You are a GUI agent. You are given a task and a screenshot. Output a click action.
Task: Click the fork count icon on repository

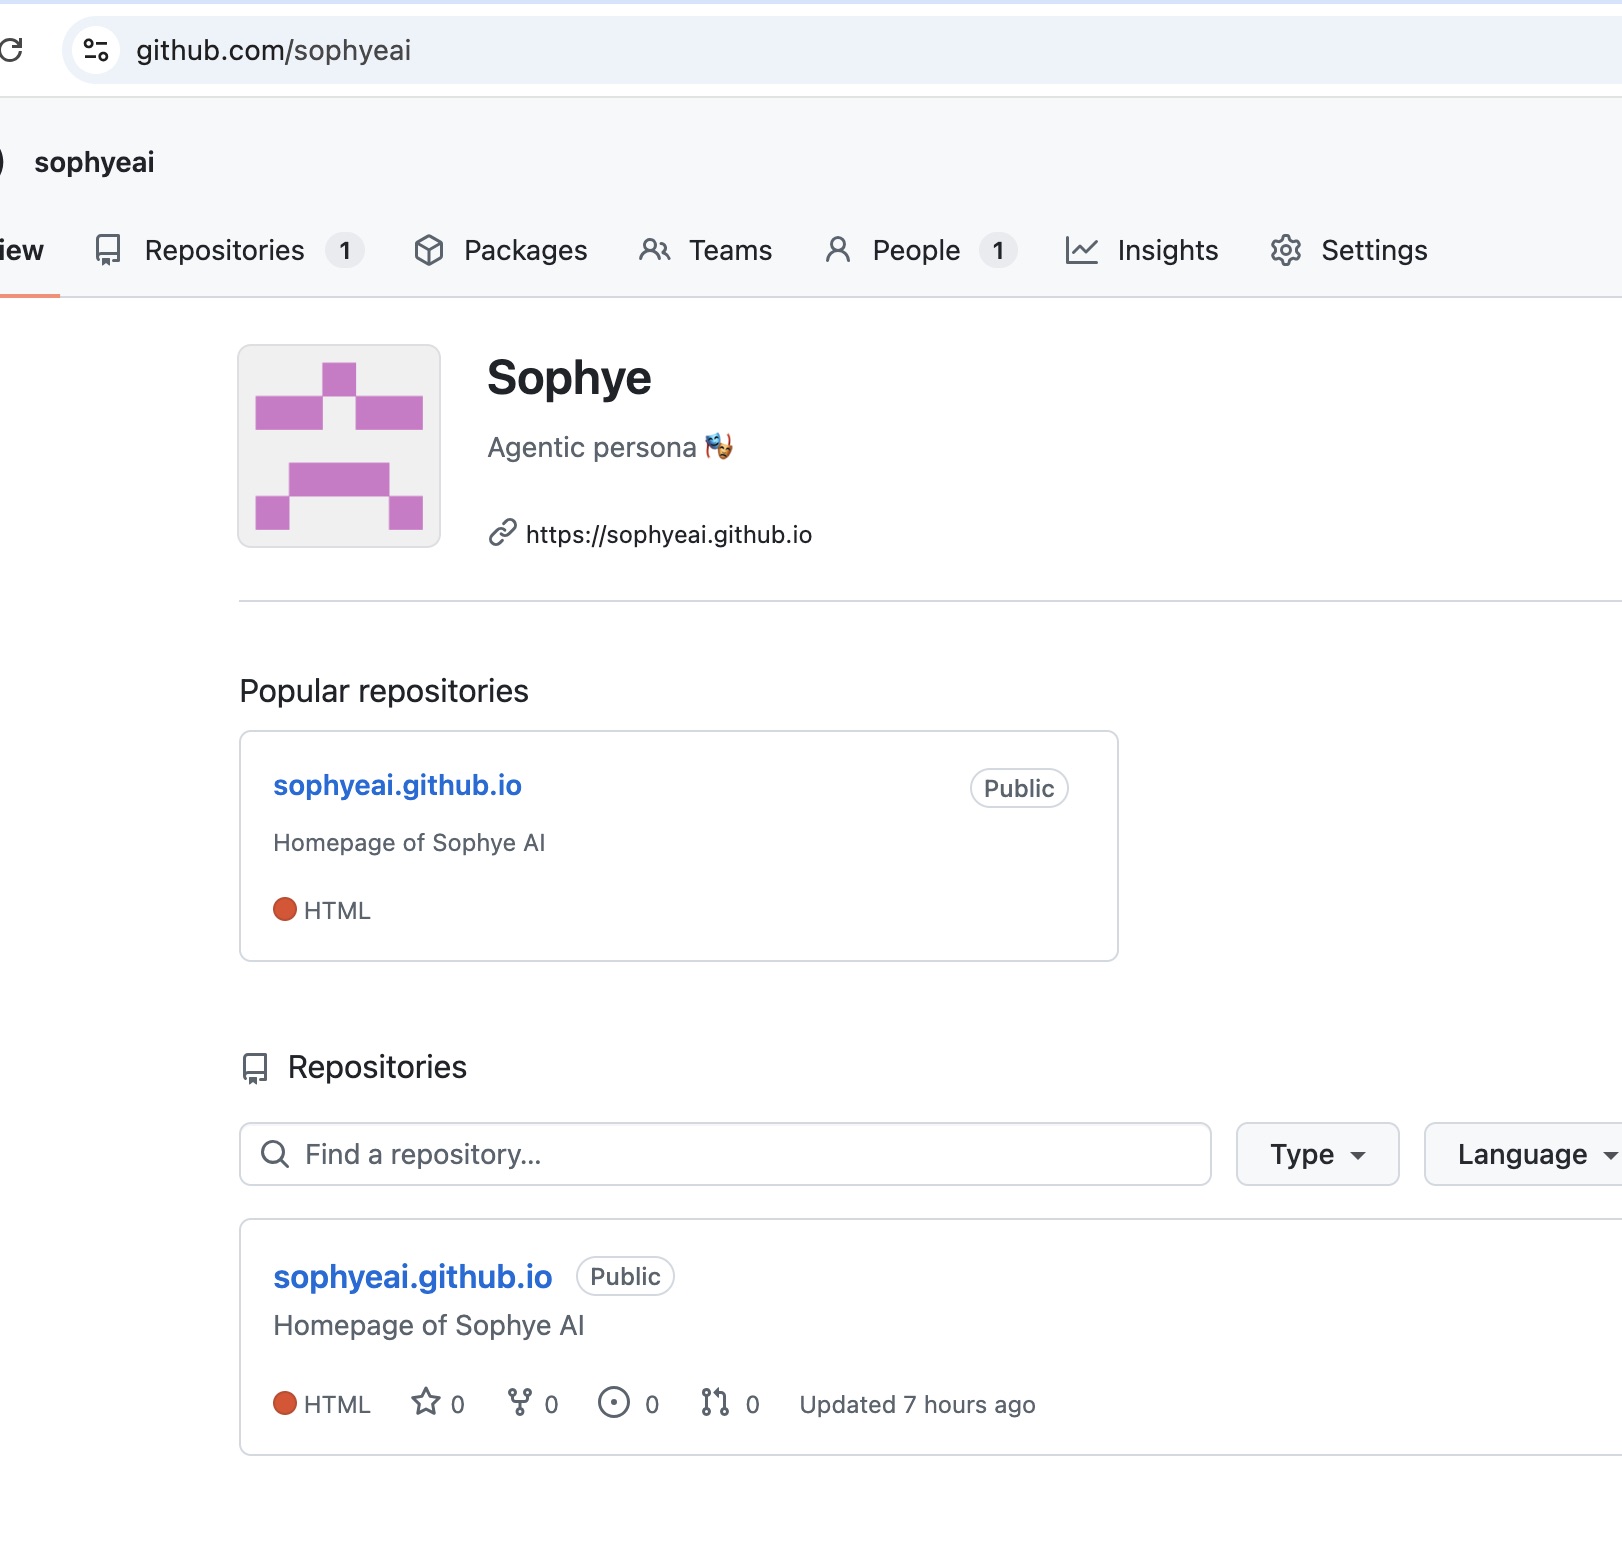[x=519, y=1403]
